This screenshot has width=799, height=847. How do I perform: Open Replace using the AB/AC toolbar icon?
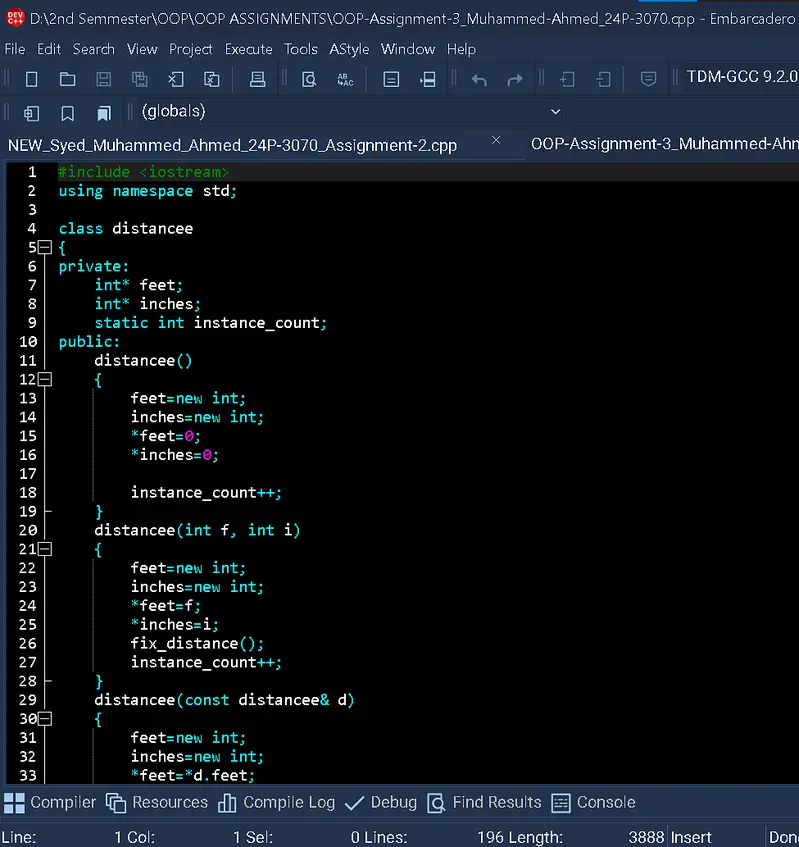point(345,79)
